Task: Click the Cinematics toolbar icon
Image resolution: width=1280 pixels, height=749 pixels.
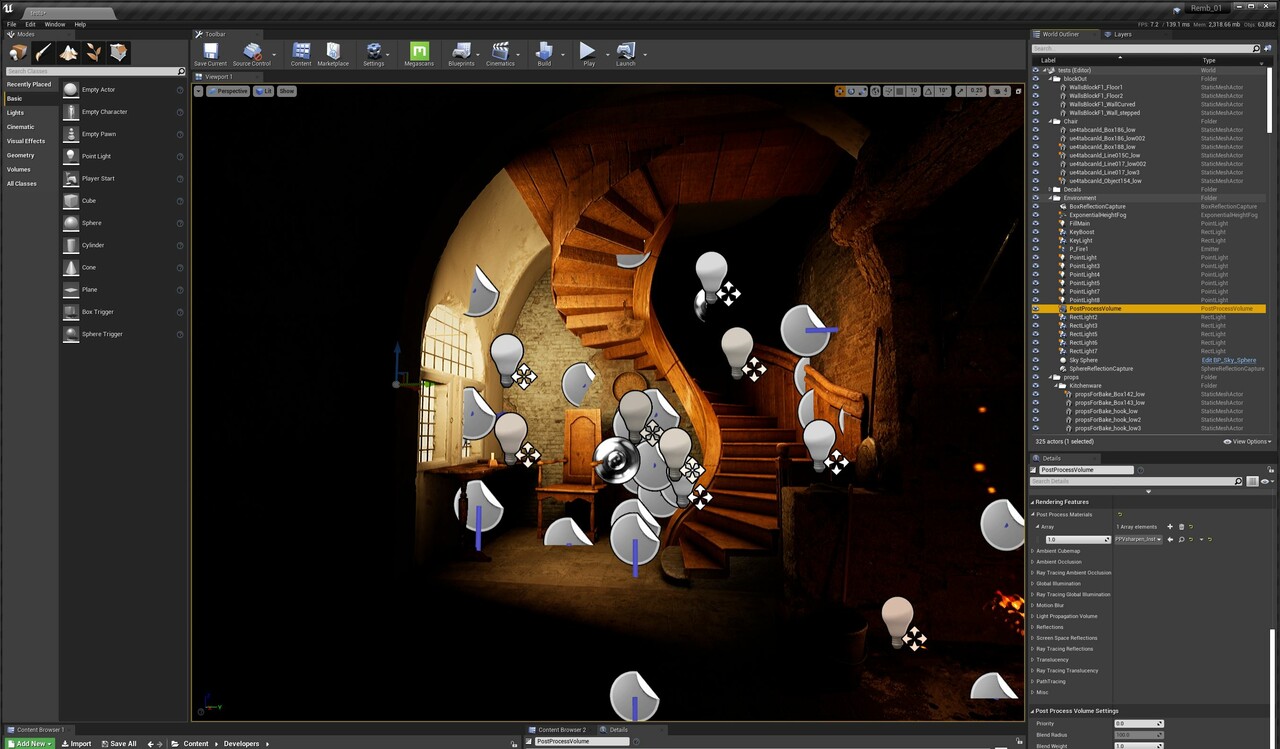Action: pyautogui.click(x=500, y=54)
